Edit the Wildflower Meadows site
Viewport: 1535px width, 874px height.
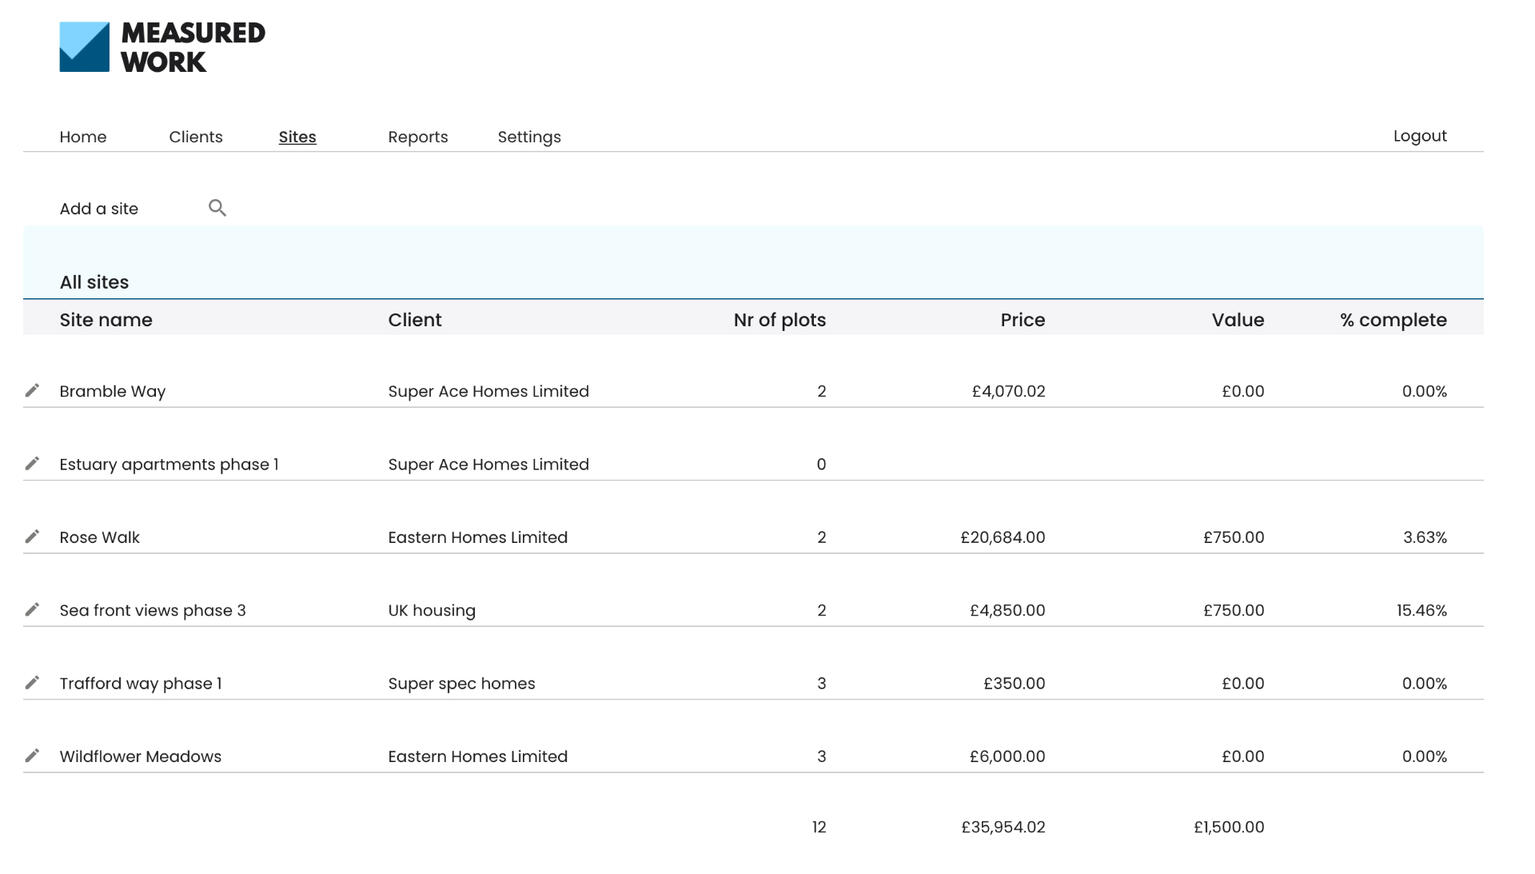tap(32, 755)
